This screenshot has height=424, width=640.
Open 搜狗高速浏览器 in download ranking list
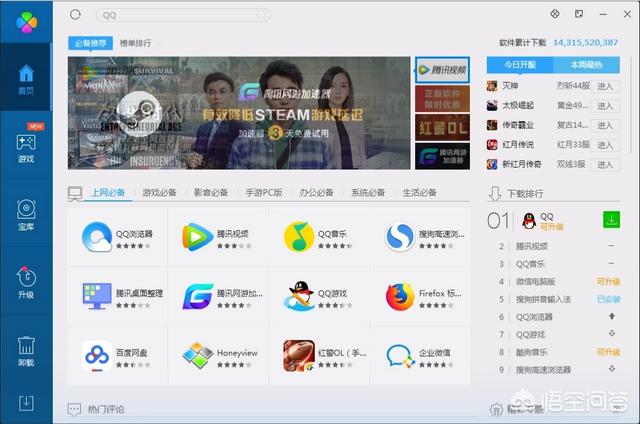click(x=543, y=370)
